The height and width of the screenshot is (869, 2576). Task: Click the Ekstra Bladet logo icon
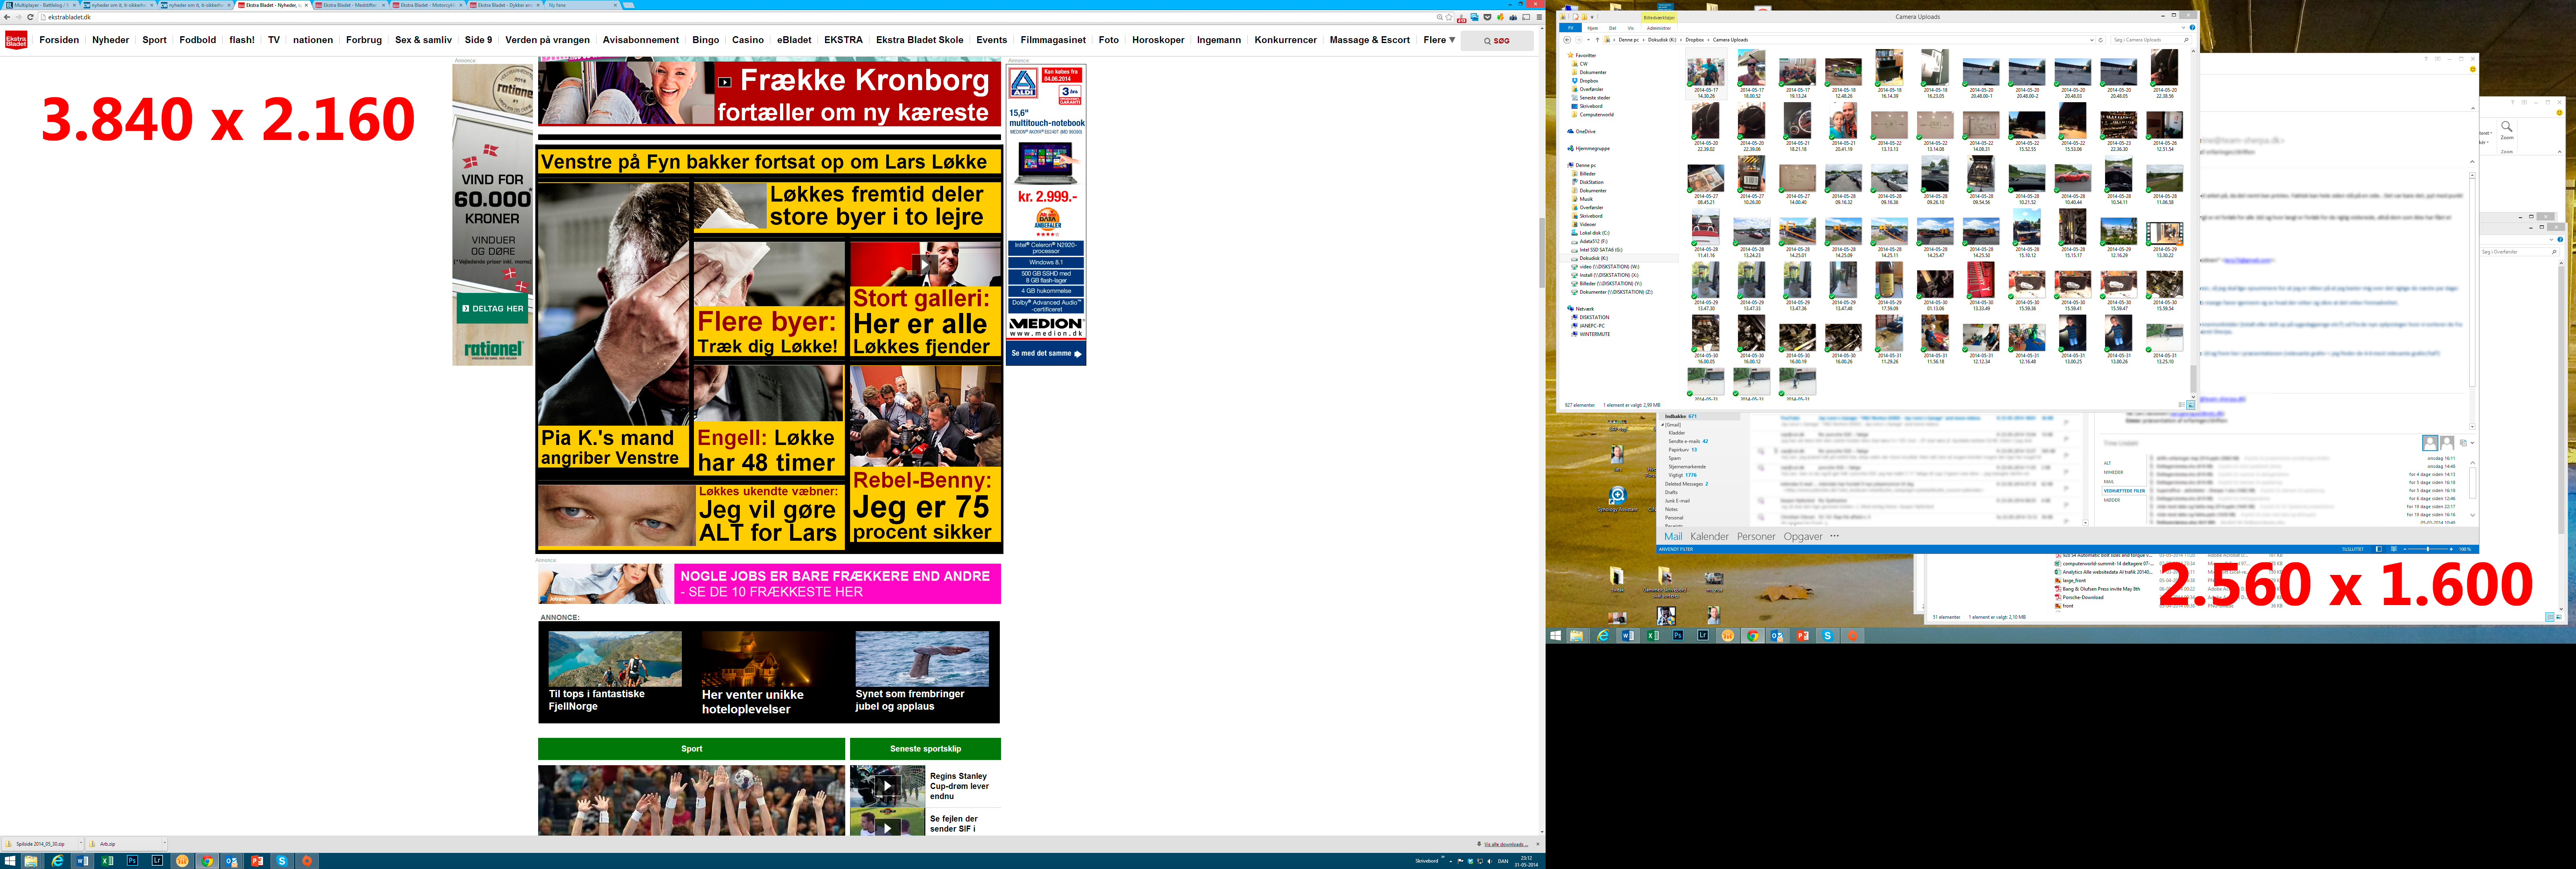(16, 40)
